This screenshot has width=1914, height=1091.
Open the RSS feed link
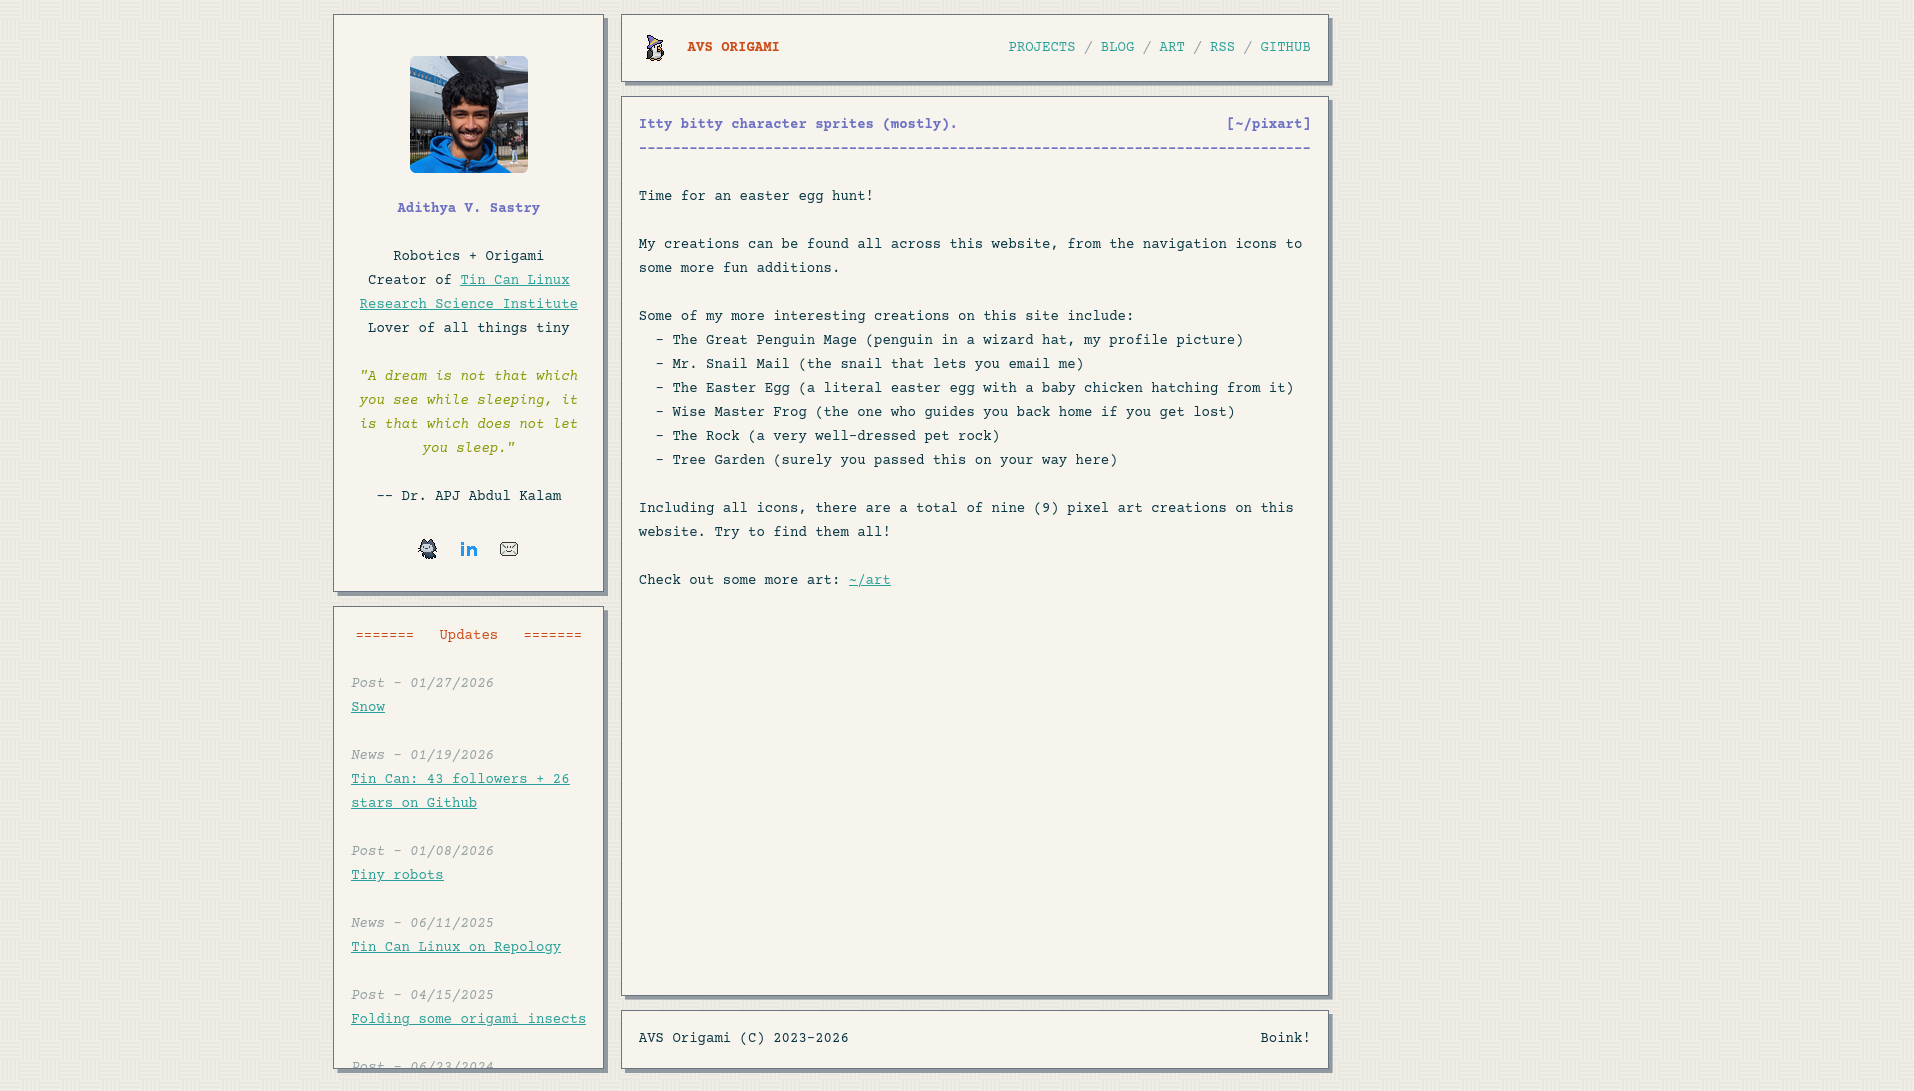click(1222, 47)
